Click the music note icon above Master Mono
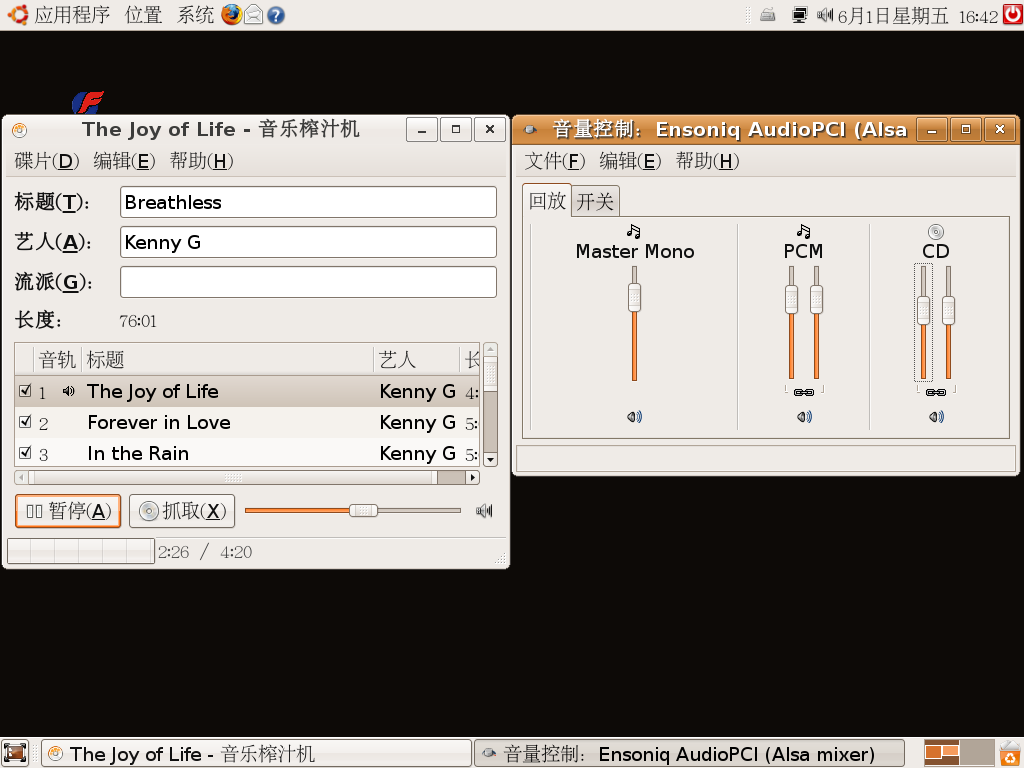 pos(633,231)
